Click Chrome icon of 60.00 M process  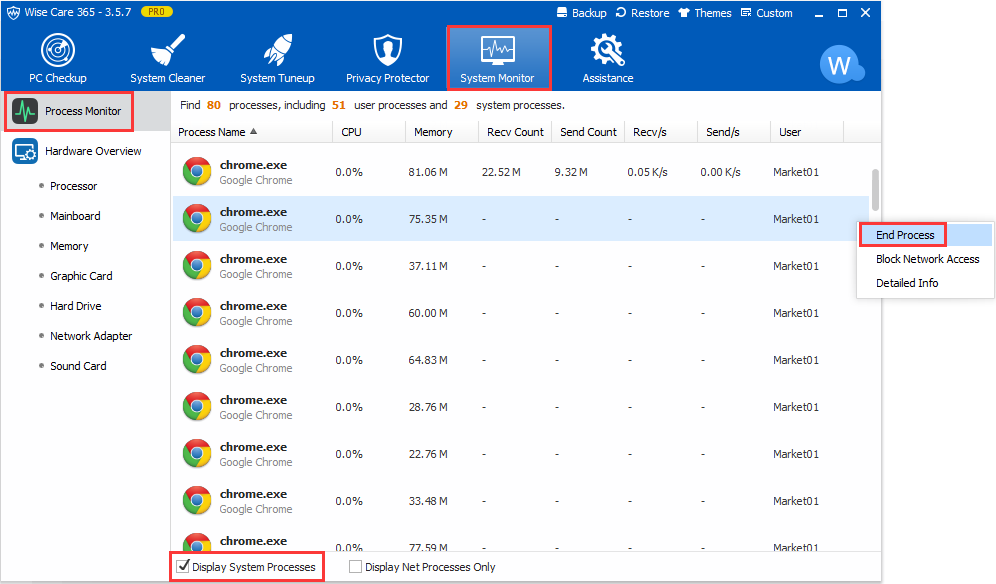point(197,313)
